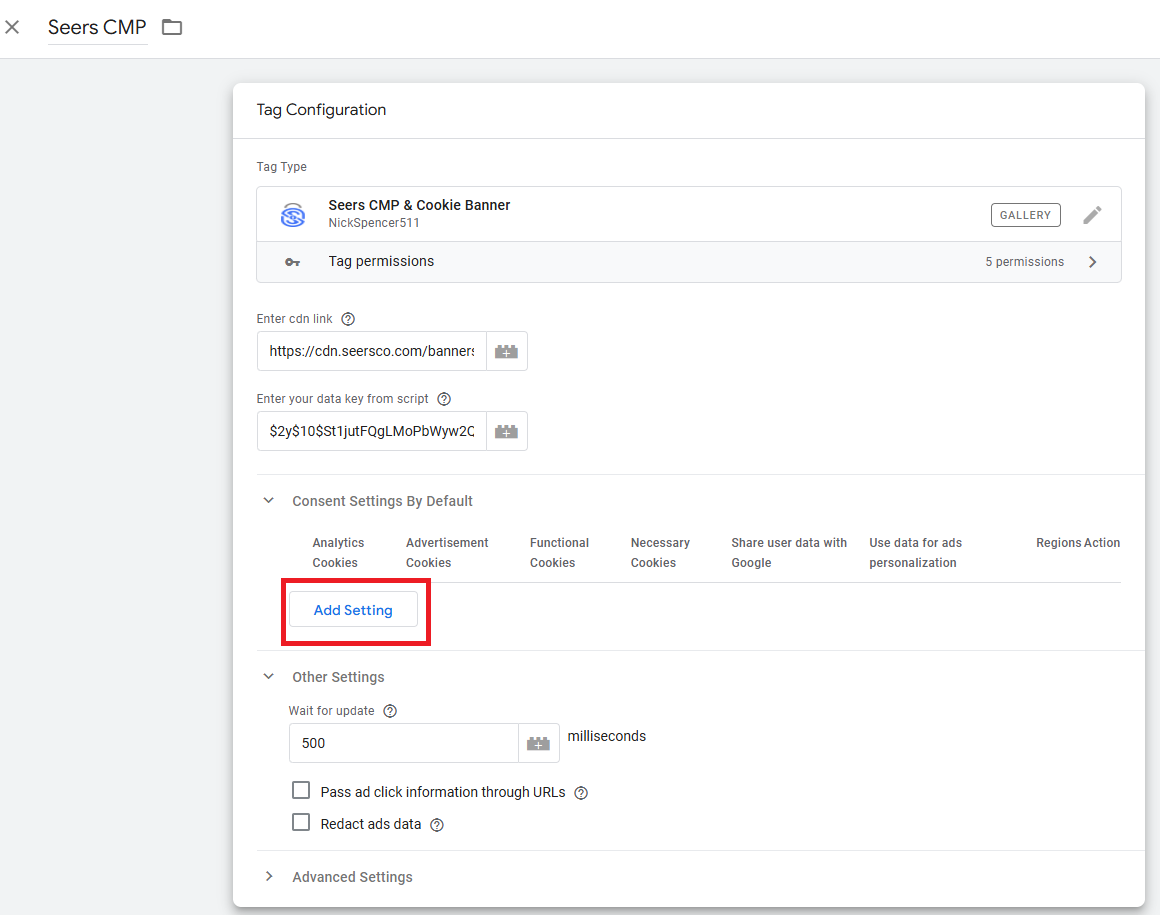This screenshot has width=1160, height=915.
Task: Click help icon next to Wait for update
Action: point(390,711)
